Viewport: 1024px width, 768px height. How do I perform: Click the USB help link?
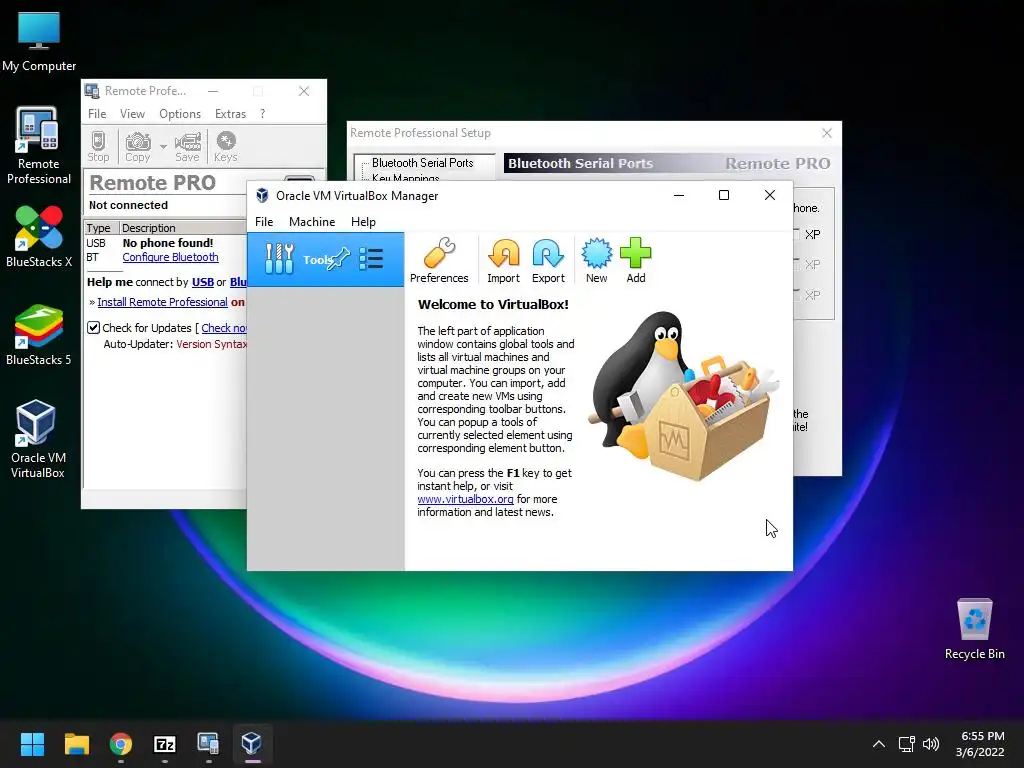(x=202, y=282)
